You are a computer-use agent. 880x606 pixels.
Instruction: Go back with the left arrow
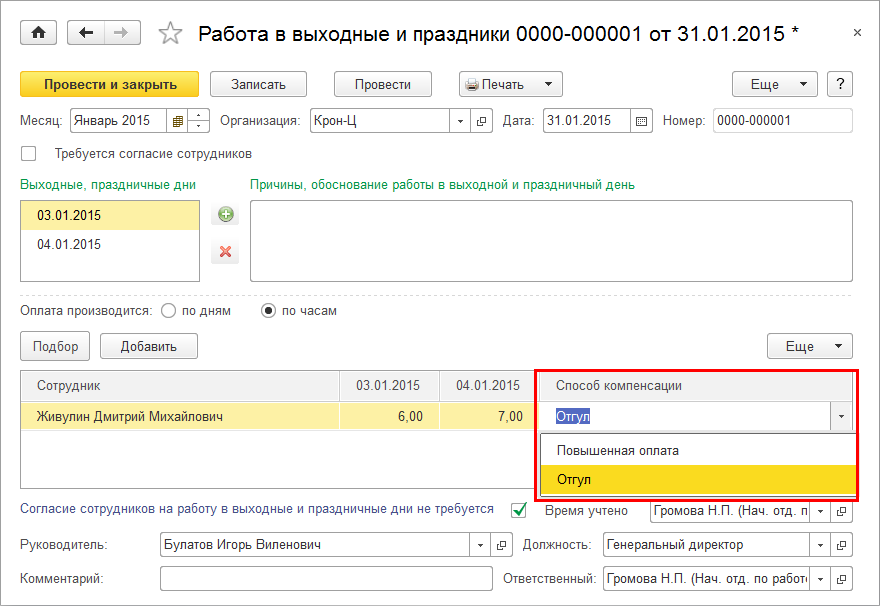86,33
